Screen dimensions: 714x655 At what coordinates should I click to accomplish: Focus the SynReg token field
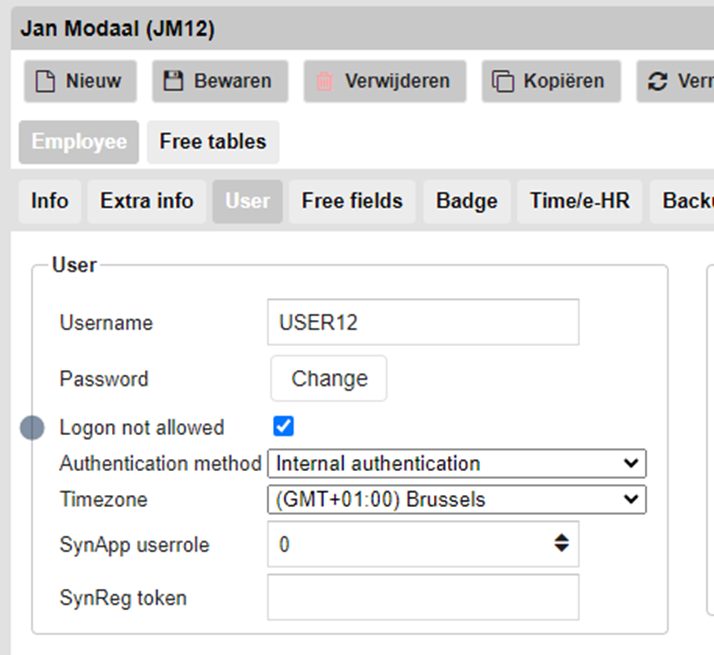pos(422,598)
